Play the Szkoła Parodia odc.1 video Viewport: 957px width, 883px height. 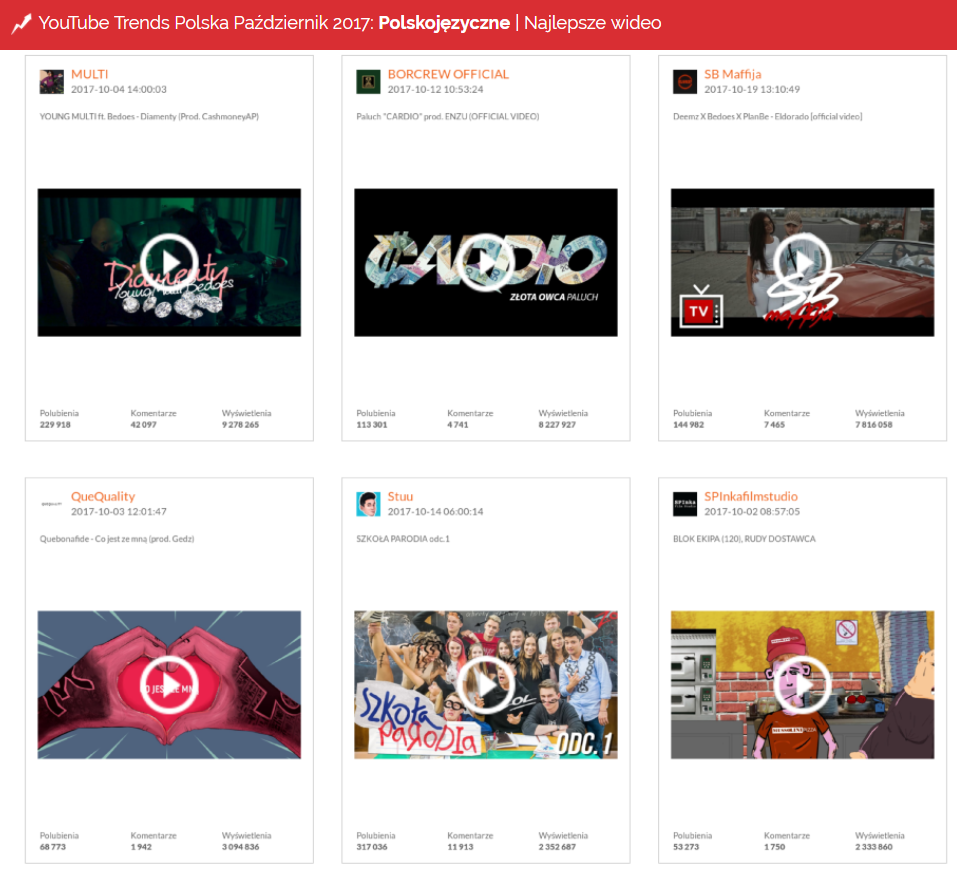click(486, 684)
